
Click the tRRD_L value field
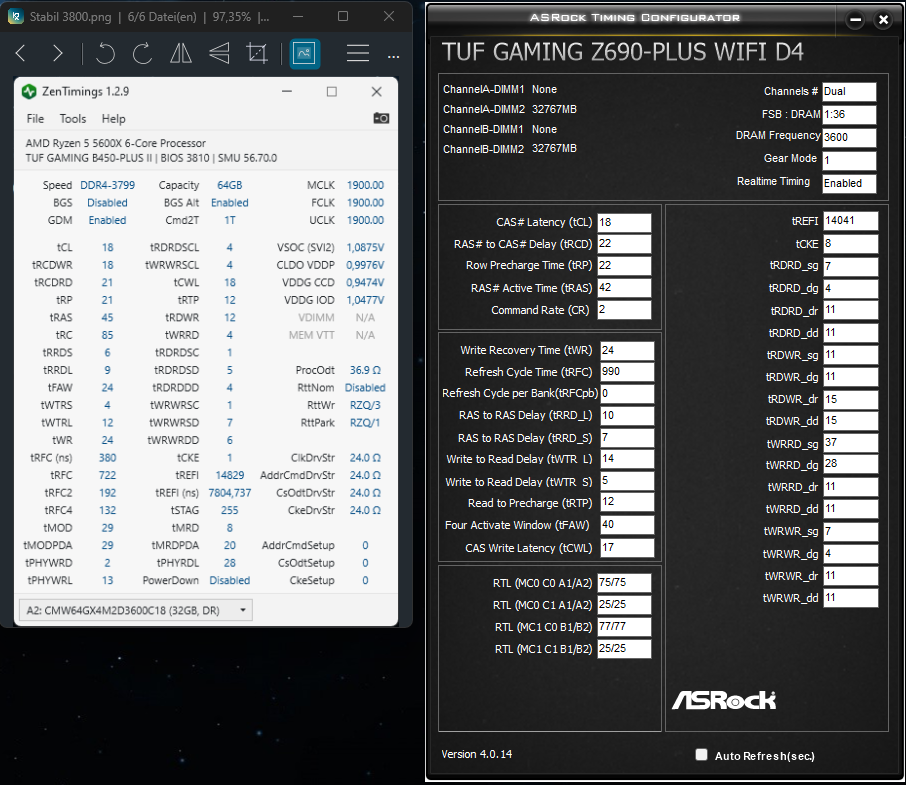(627, 415)
